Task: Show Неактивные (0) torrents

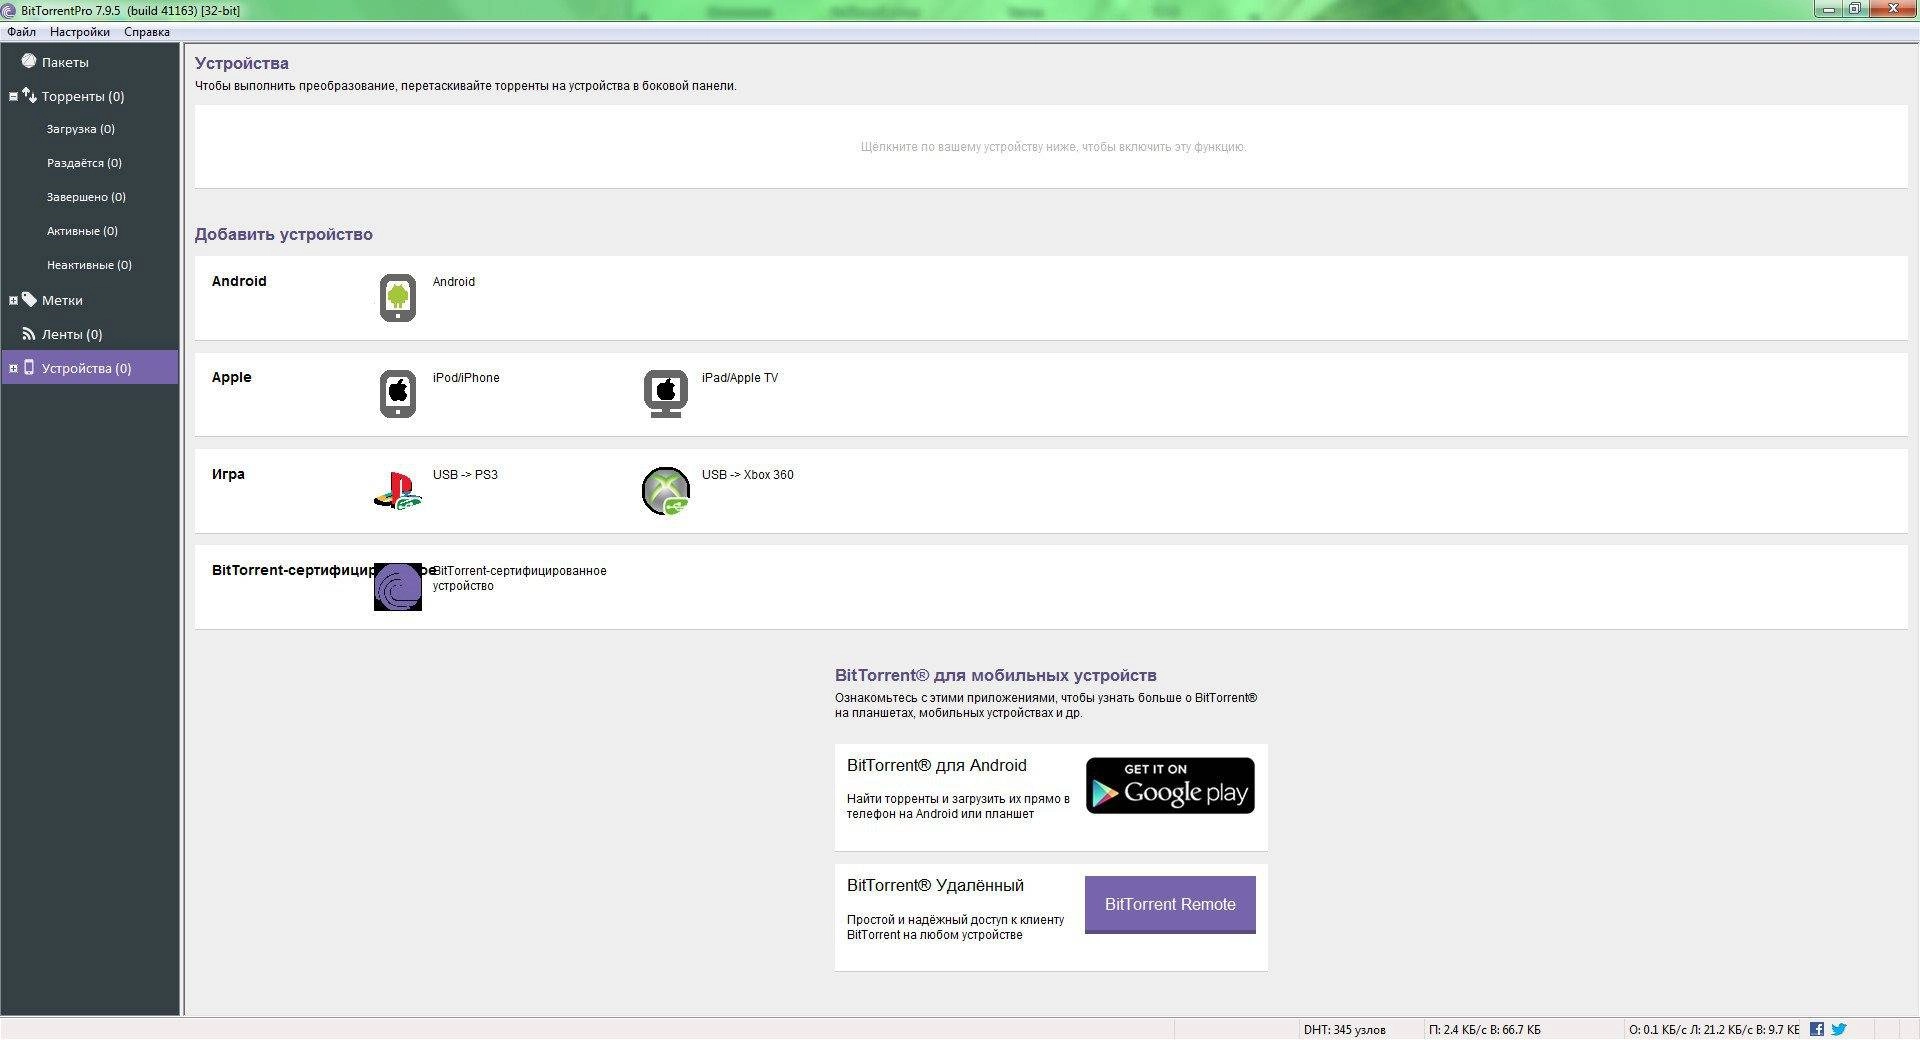Action: tap(89, 265)
